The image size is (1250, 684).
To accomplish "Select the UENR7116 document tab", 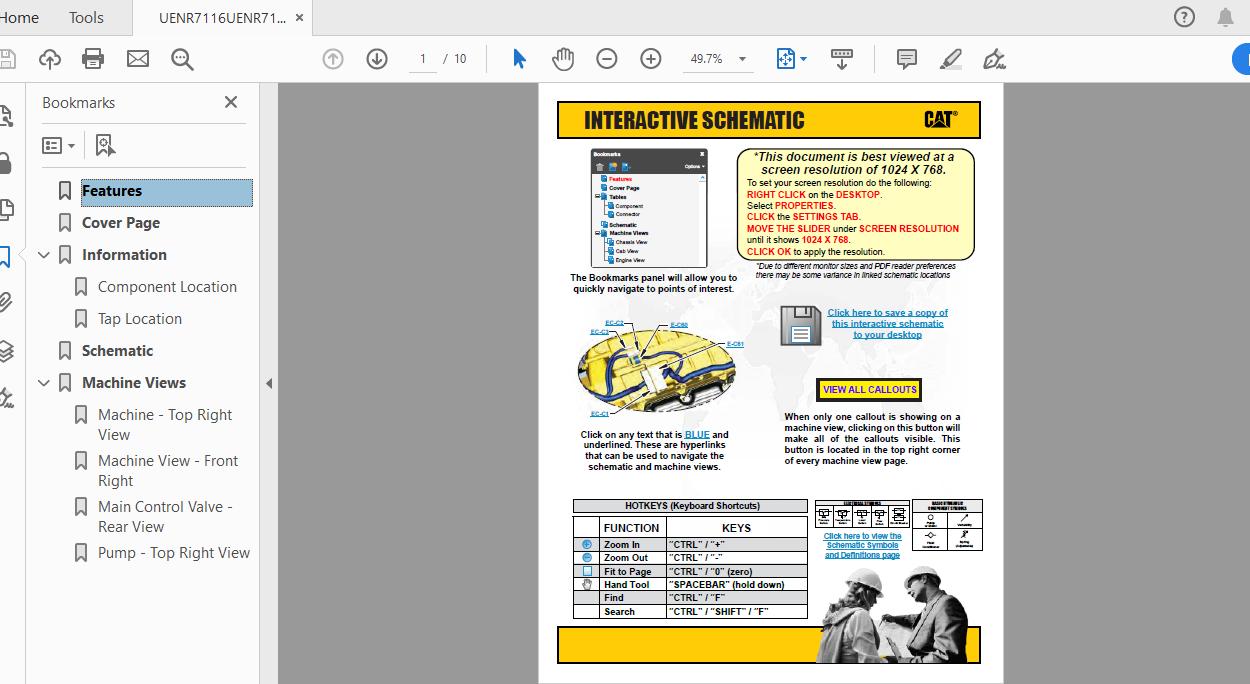I will [222, 17].
